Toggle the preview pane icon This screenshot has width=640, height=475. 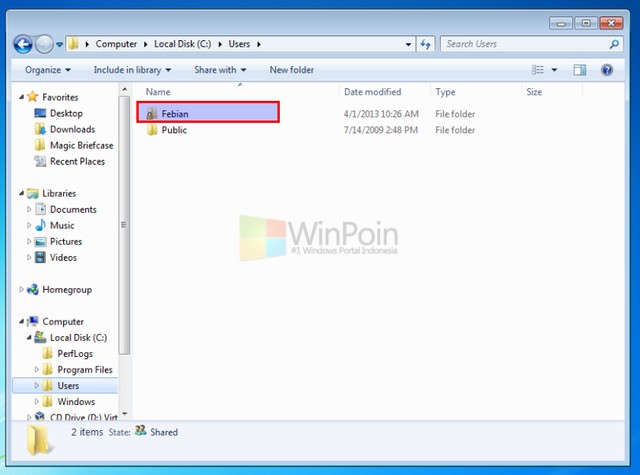[580, 70]
